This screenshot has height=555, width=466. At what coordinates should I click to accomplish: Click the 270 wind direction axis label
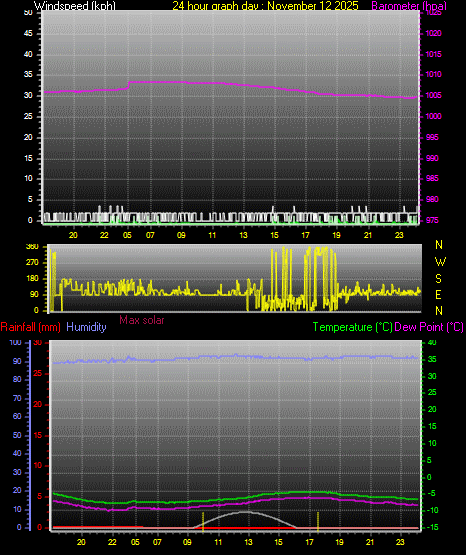[33, 263]
